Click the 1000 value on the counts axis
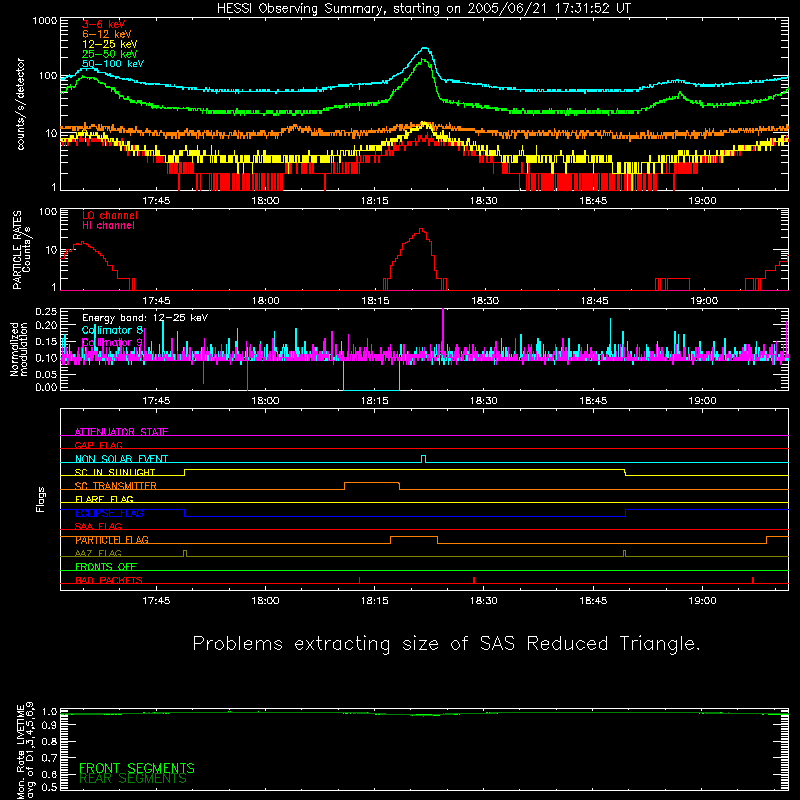This screenshot has height=800, width=800. [45, 21]
